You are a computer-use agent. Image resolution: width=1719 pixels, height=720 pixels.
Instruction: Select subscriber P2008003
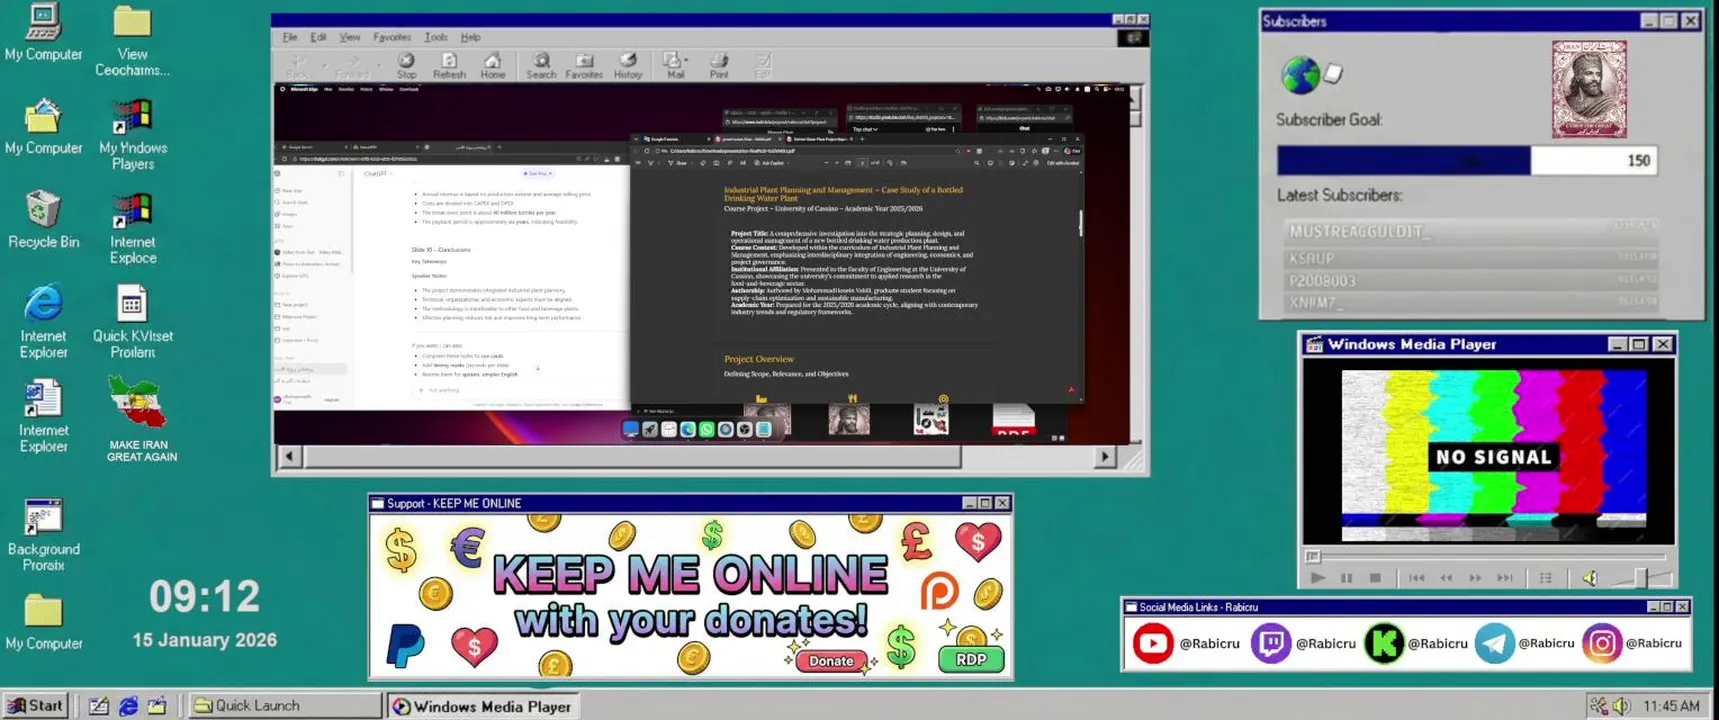pos(1470,281)
